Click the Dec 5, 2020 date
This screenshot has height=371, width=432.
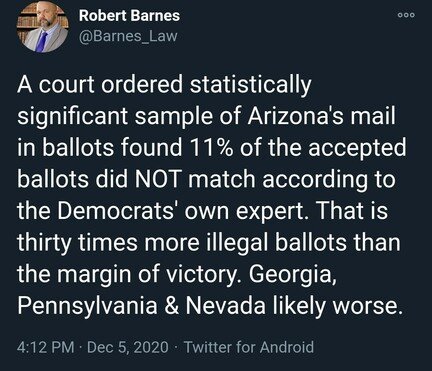coord(128,347)
